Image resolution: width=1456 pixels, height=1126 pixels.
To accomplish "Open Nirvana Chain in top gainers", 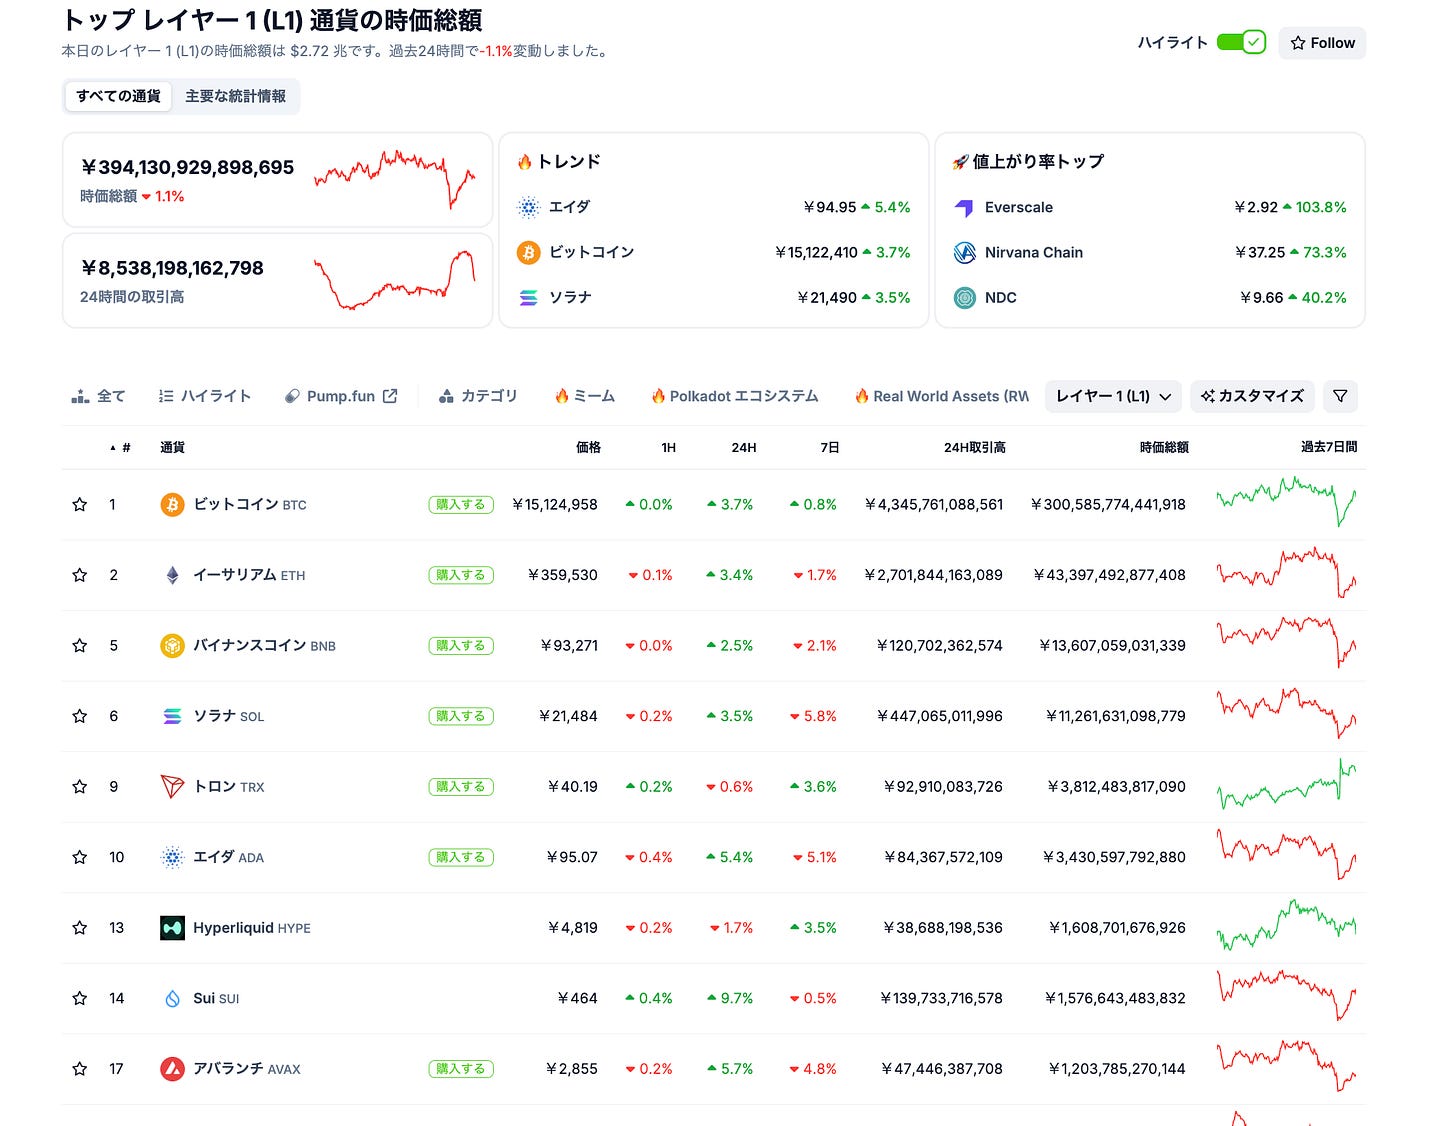I will 1033,252.
